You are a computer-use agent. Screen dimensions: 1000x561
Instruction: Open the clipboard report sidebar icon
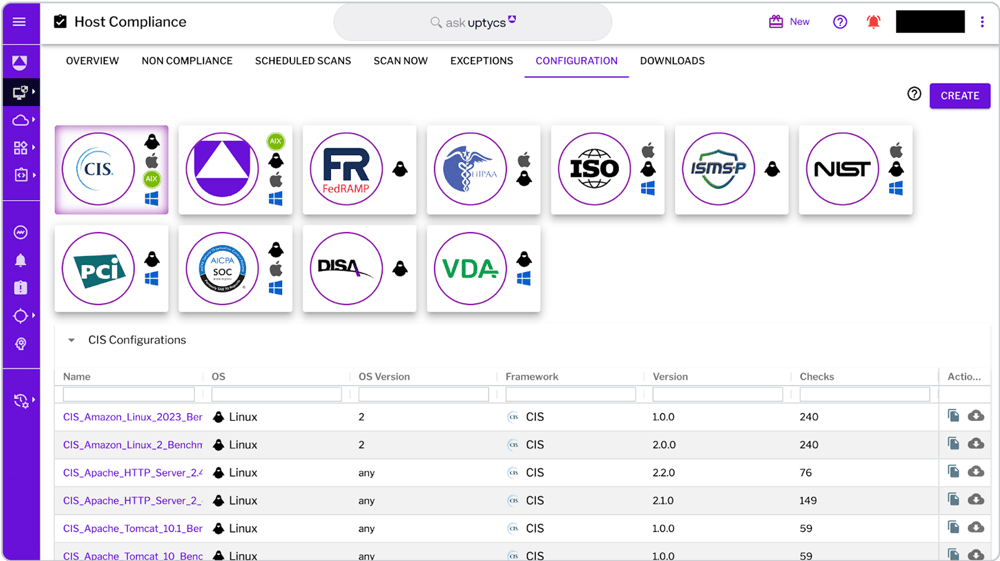tap(20, 288)
